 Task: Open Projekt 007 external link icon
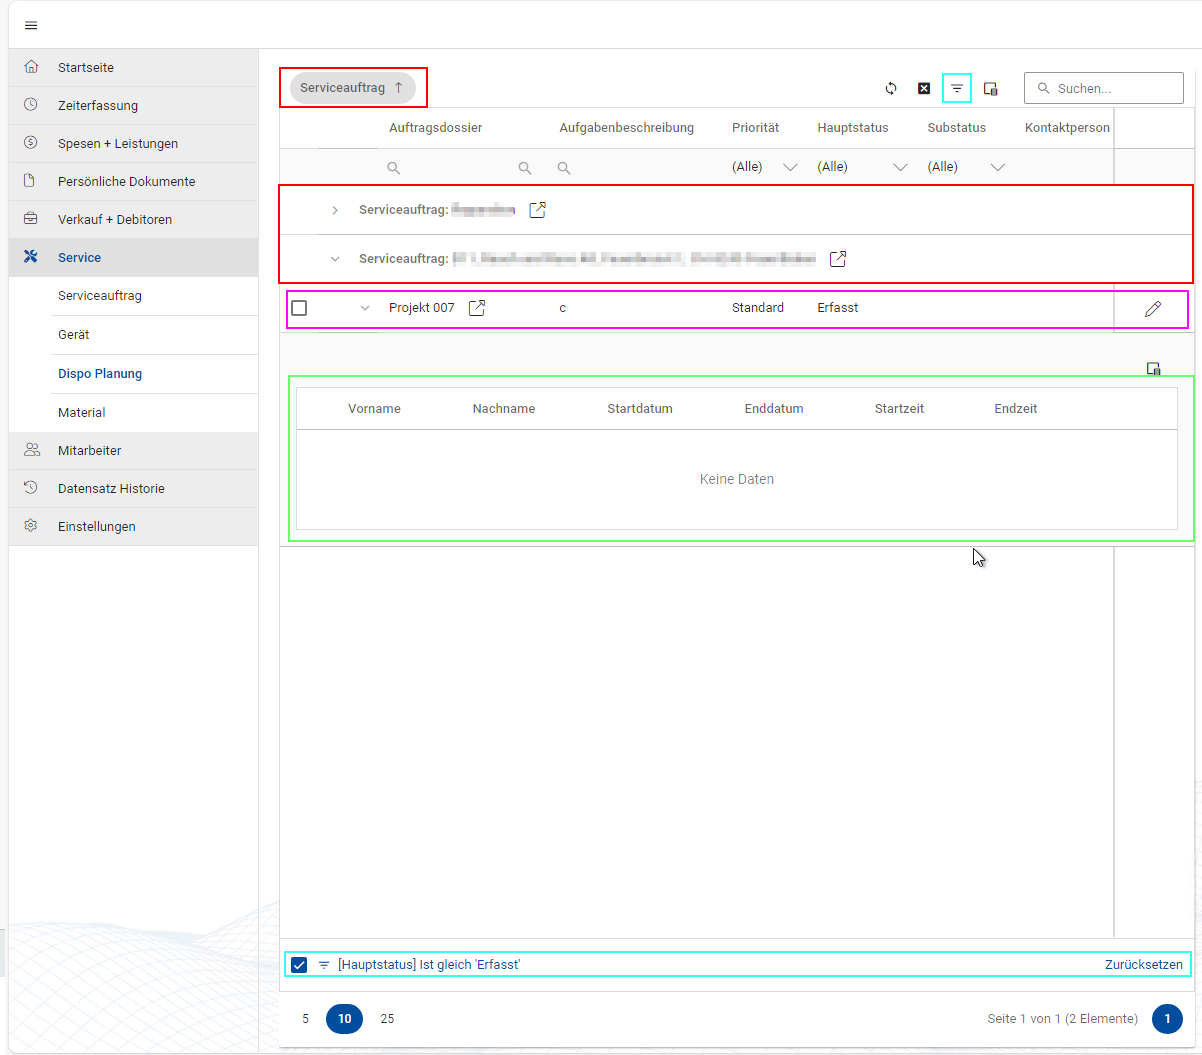477,308
